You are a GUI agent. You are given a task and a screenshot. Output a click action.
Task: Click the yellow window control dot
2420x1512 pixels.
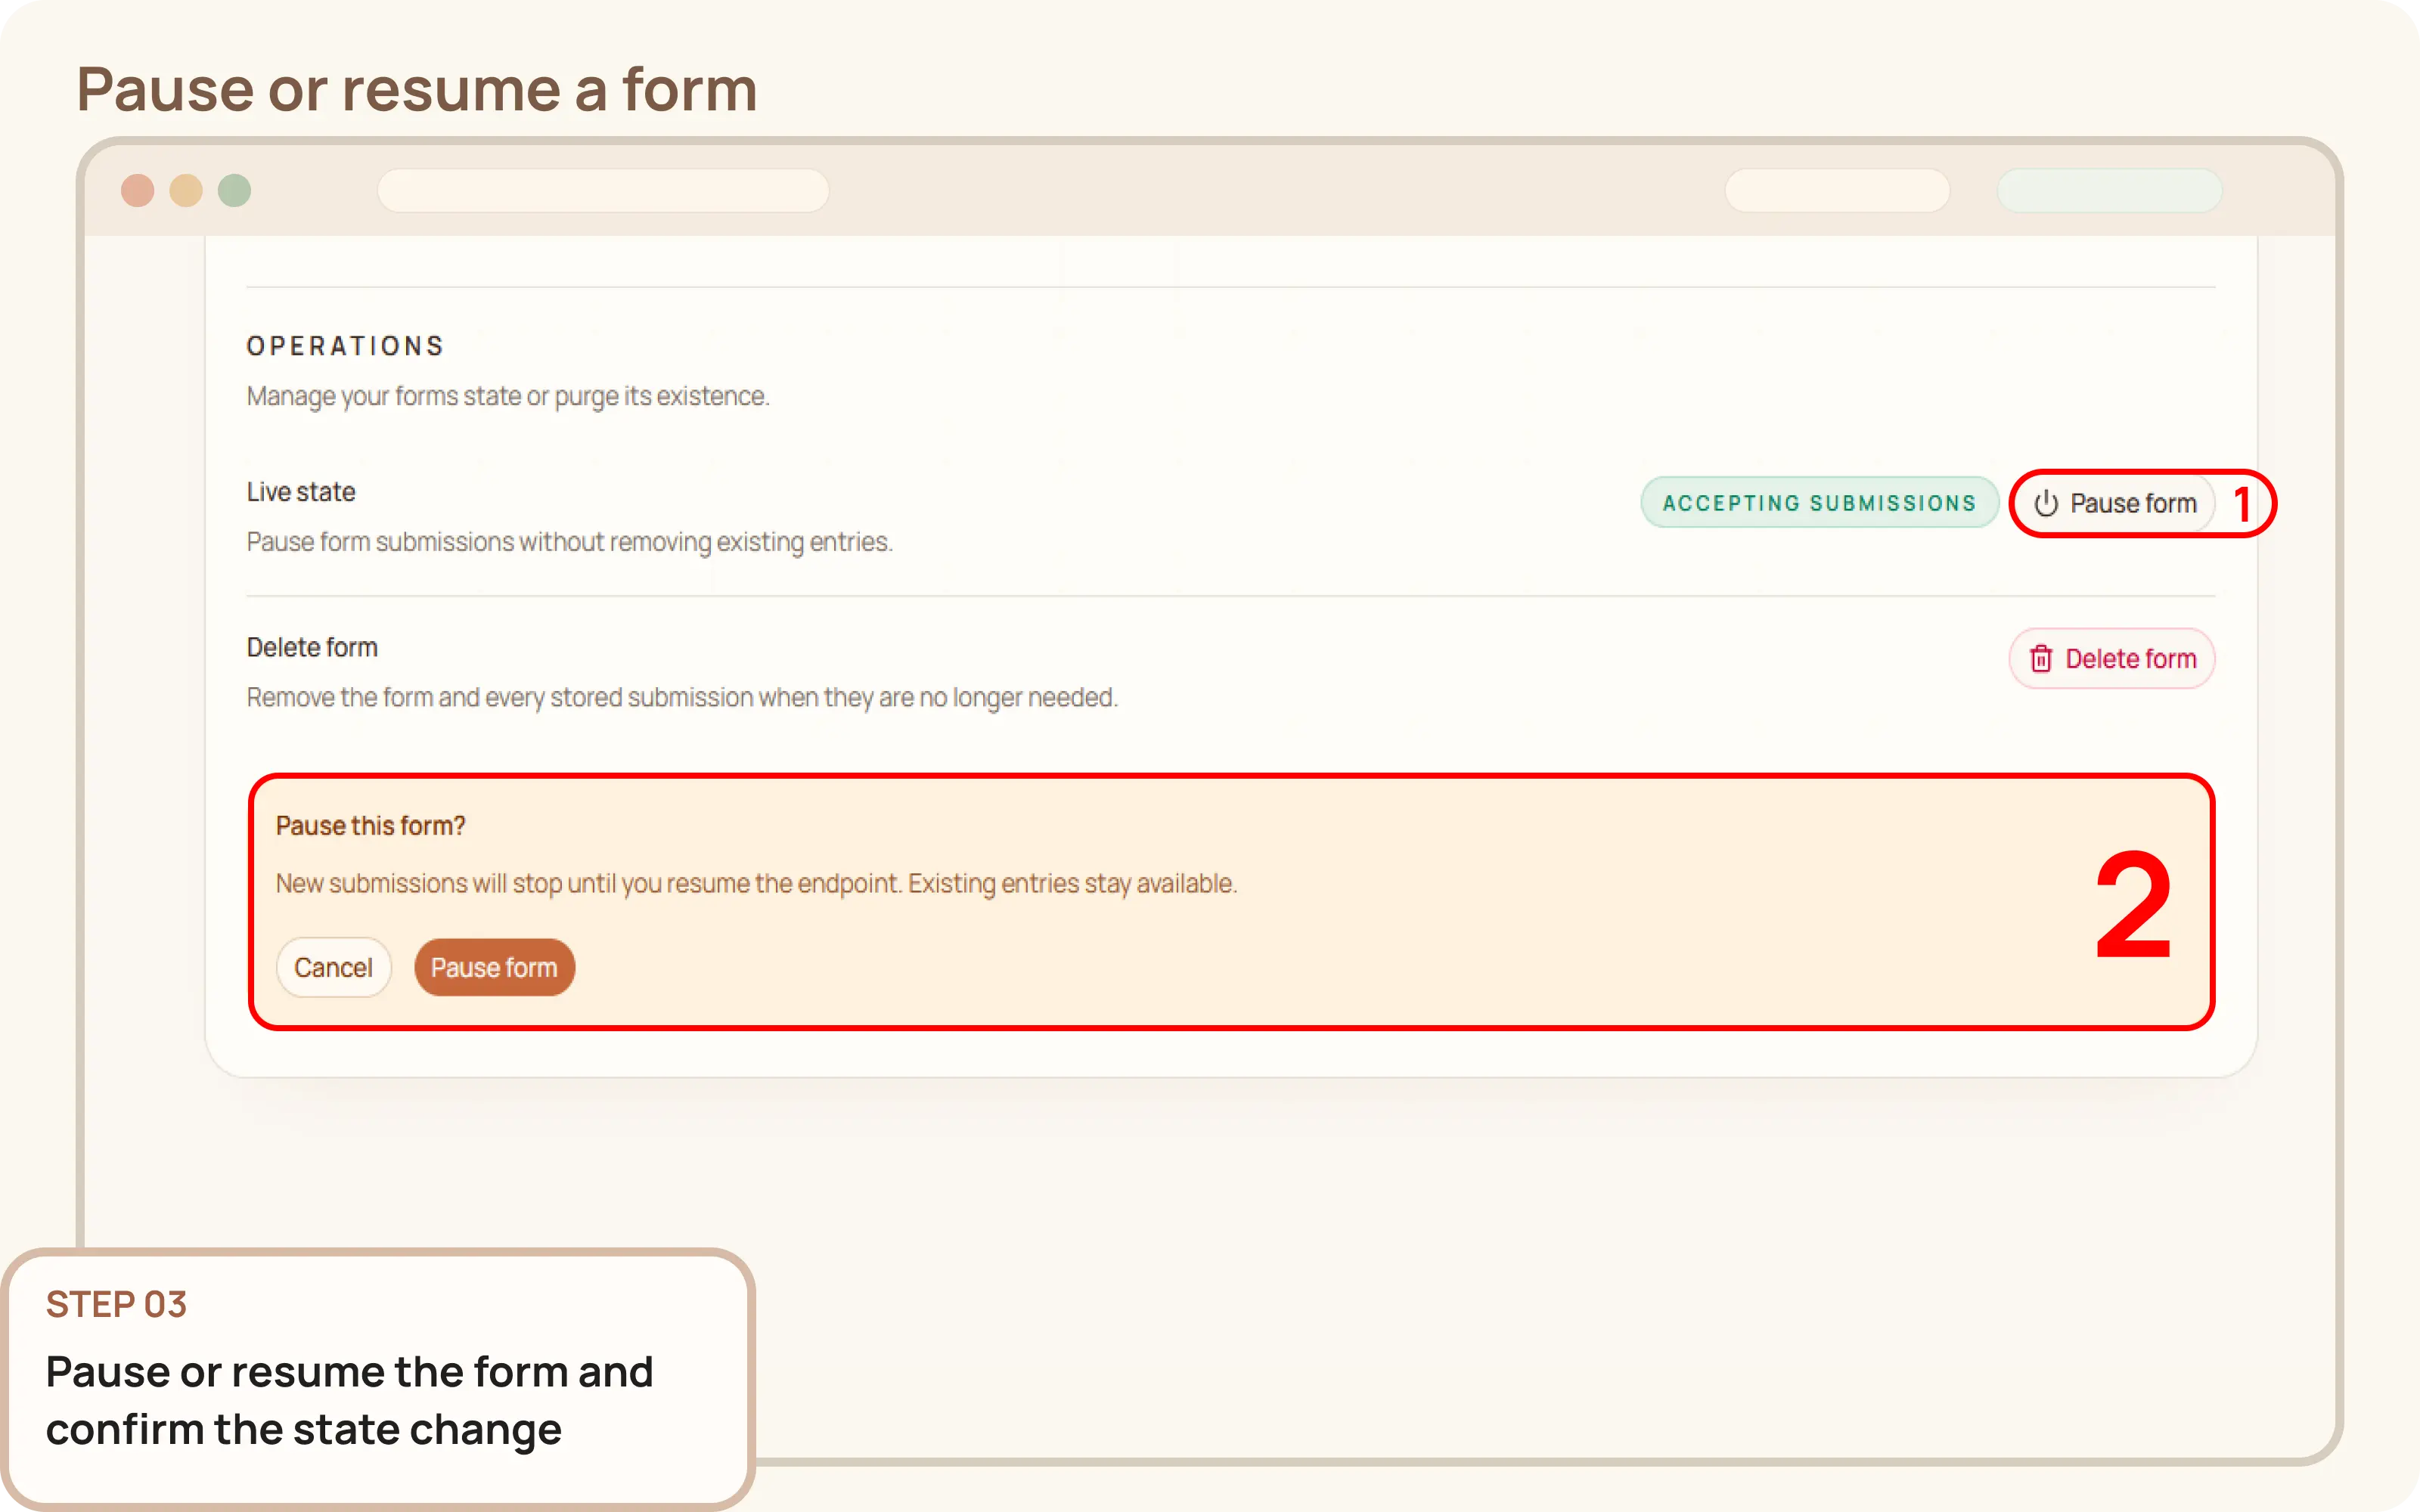tap(186, 190)
